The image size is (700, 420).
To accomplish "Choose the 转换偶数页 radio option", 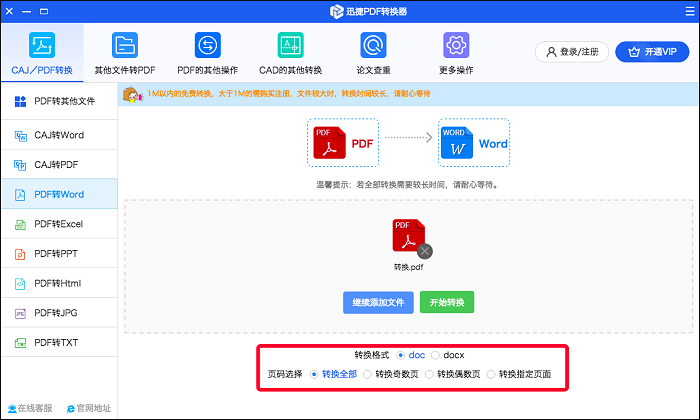I will [x=430, y=375].
